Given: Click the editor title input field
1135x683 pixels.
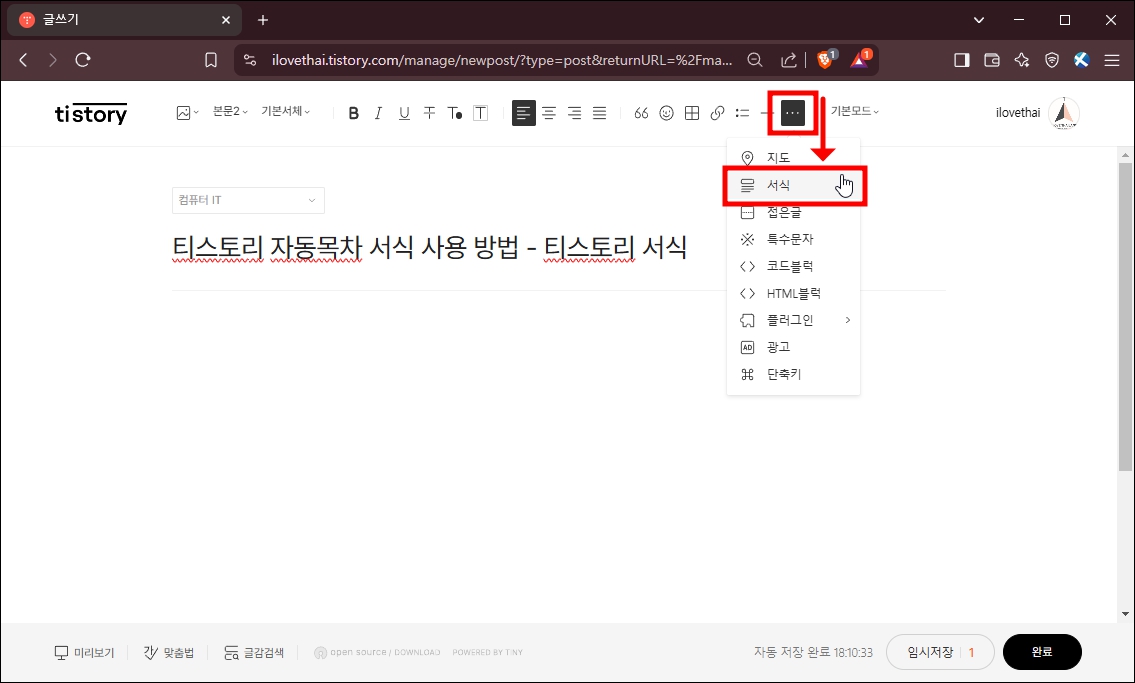Looking at the screenshot, I should (x=428, y=247).
